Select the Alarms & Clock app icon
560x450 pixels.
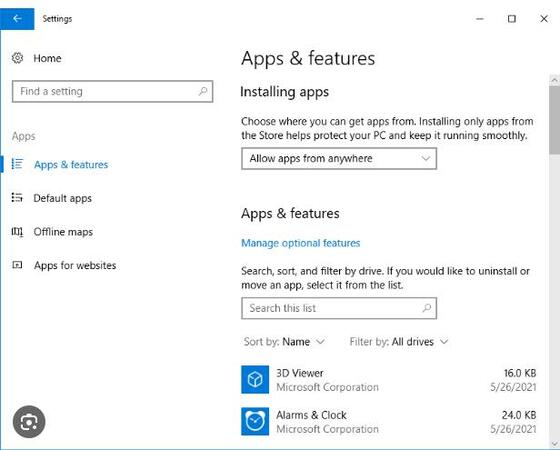tap(255, 421)
